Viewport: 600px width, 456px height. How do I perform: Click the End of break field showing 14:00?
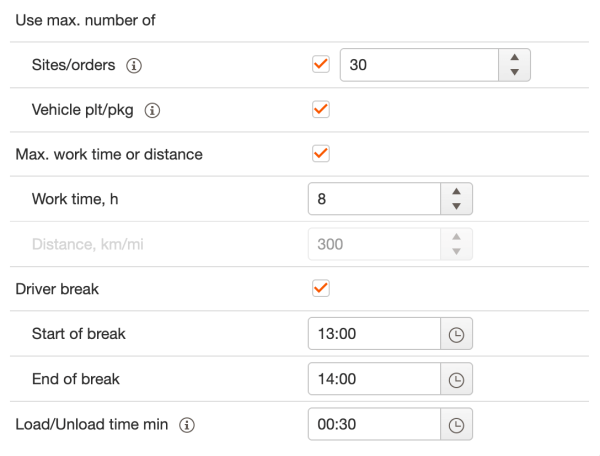(375, 379)
